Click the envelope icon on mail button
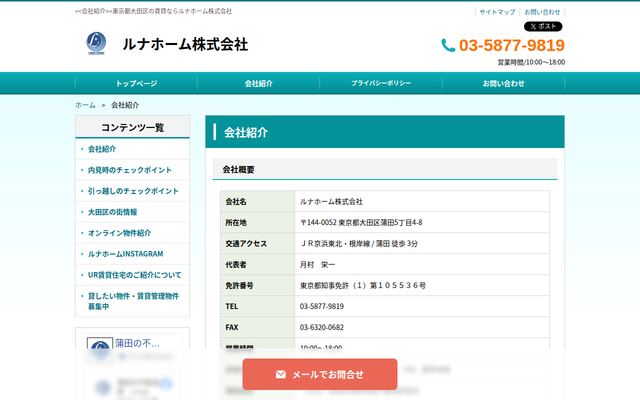 [x=280, y=374]
